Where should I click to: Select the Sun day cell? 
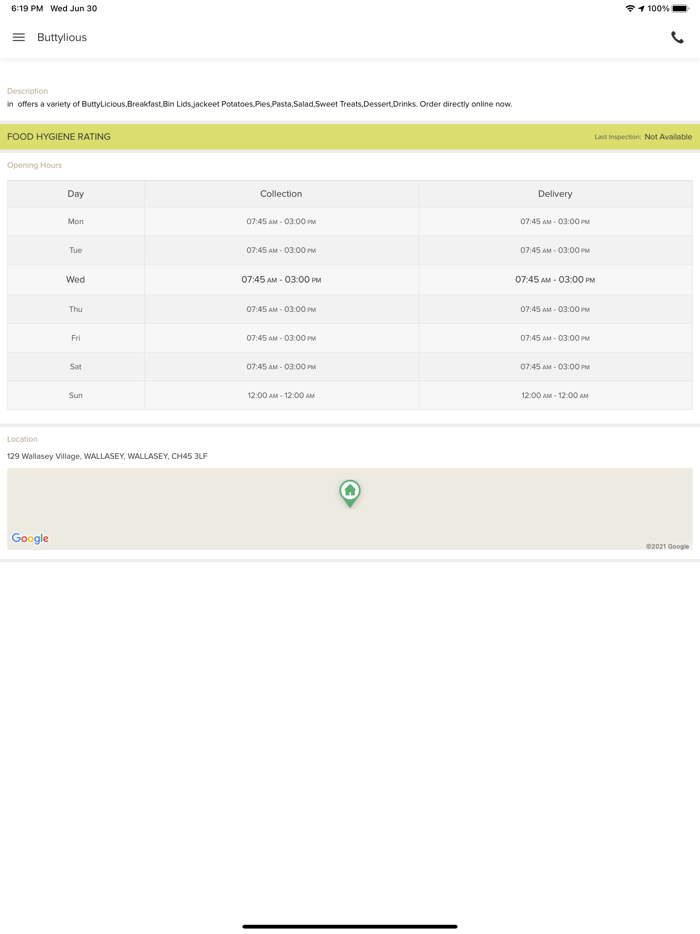point(76,395)
